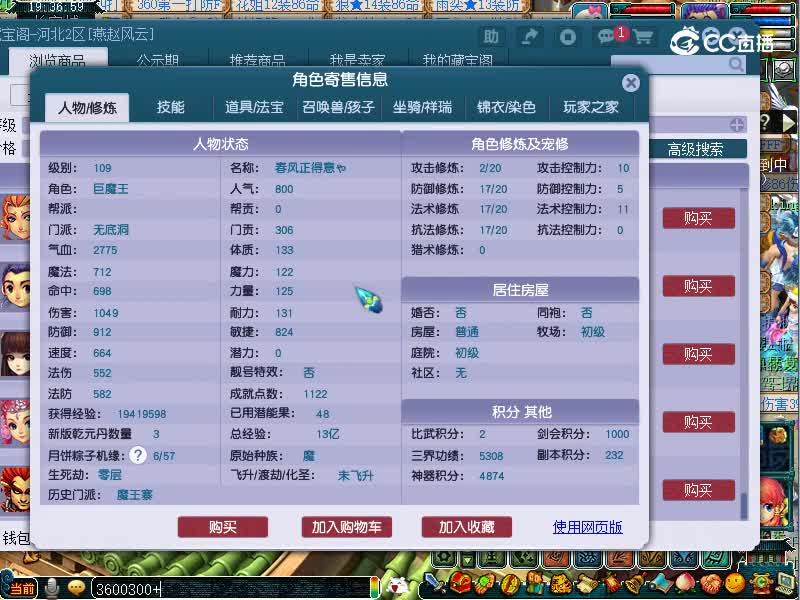Click the pink-haired girl character thumbnail
The image size is (800, 600).
pyautogui.click(x=14, y=422)
